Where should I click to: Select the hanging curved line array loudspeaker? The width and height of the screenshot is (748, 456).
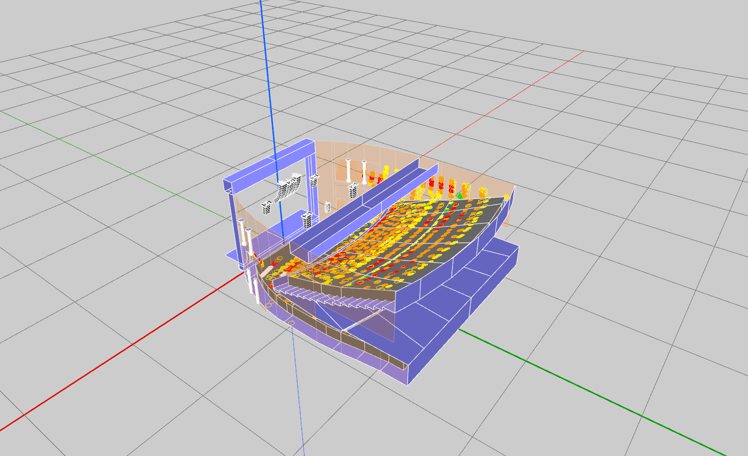coord(288,186)
